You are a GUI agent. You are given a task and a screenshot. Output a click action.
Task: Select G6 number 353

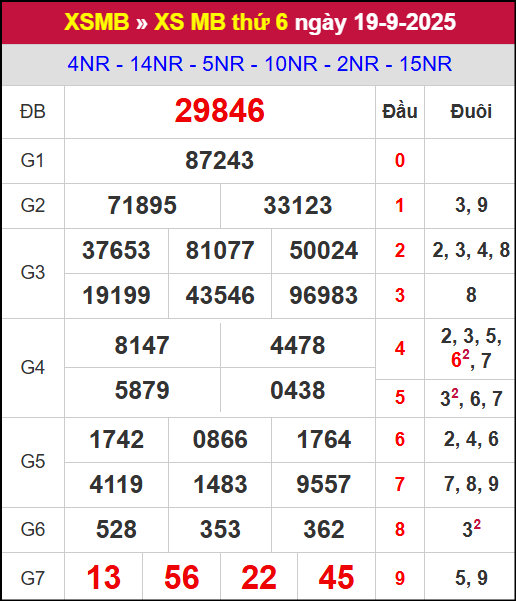tap(220, 529)
